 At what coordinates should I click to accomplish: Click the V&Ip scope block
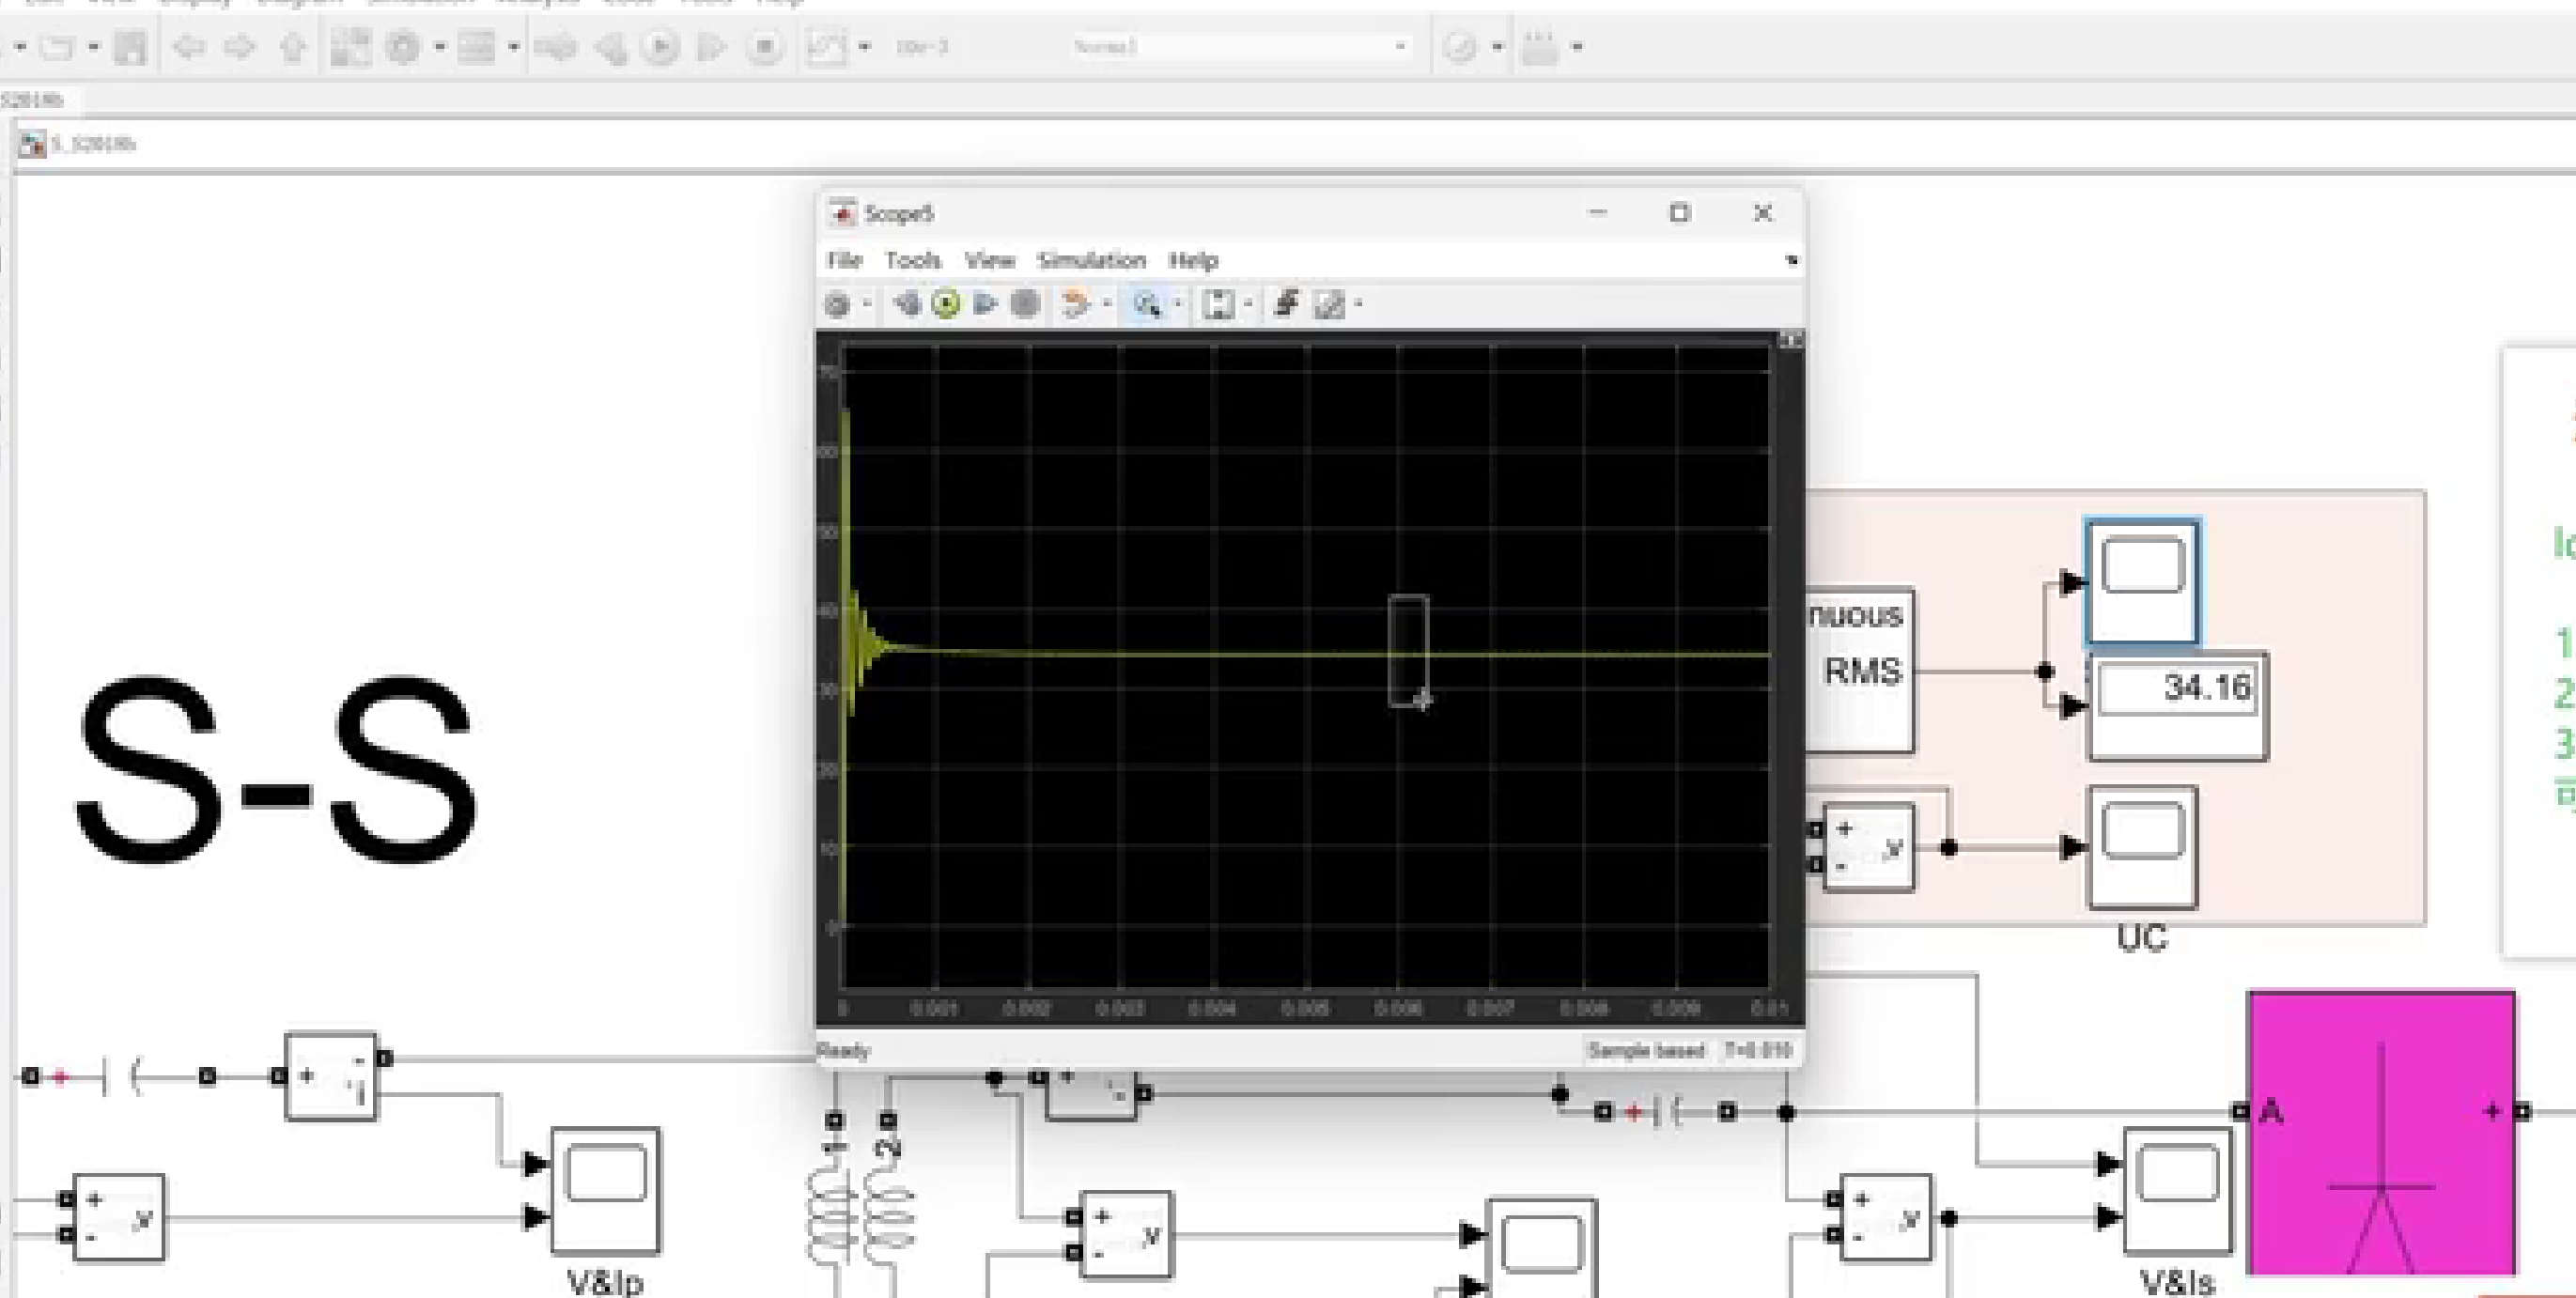coord(605,1190)
